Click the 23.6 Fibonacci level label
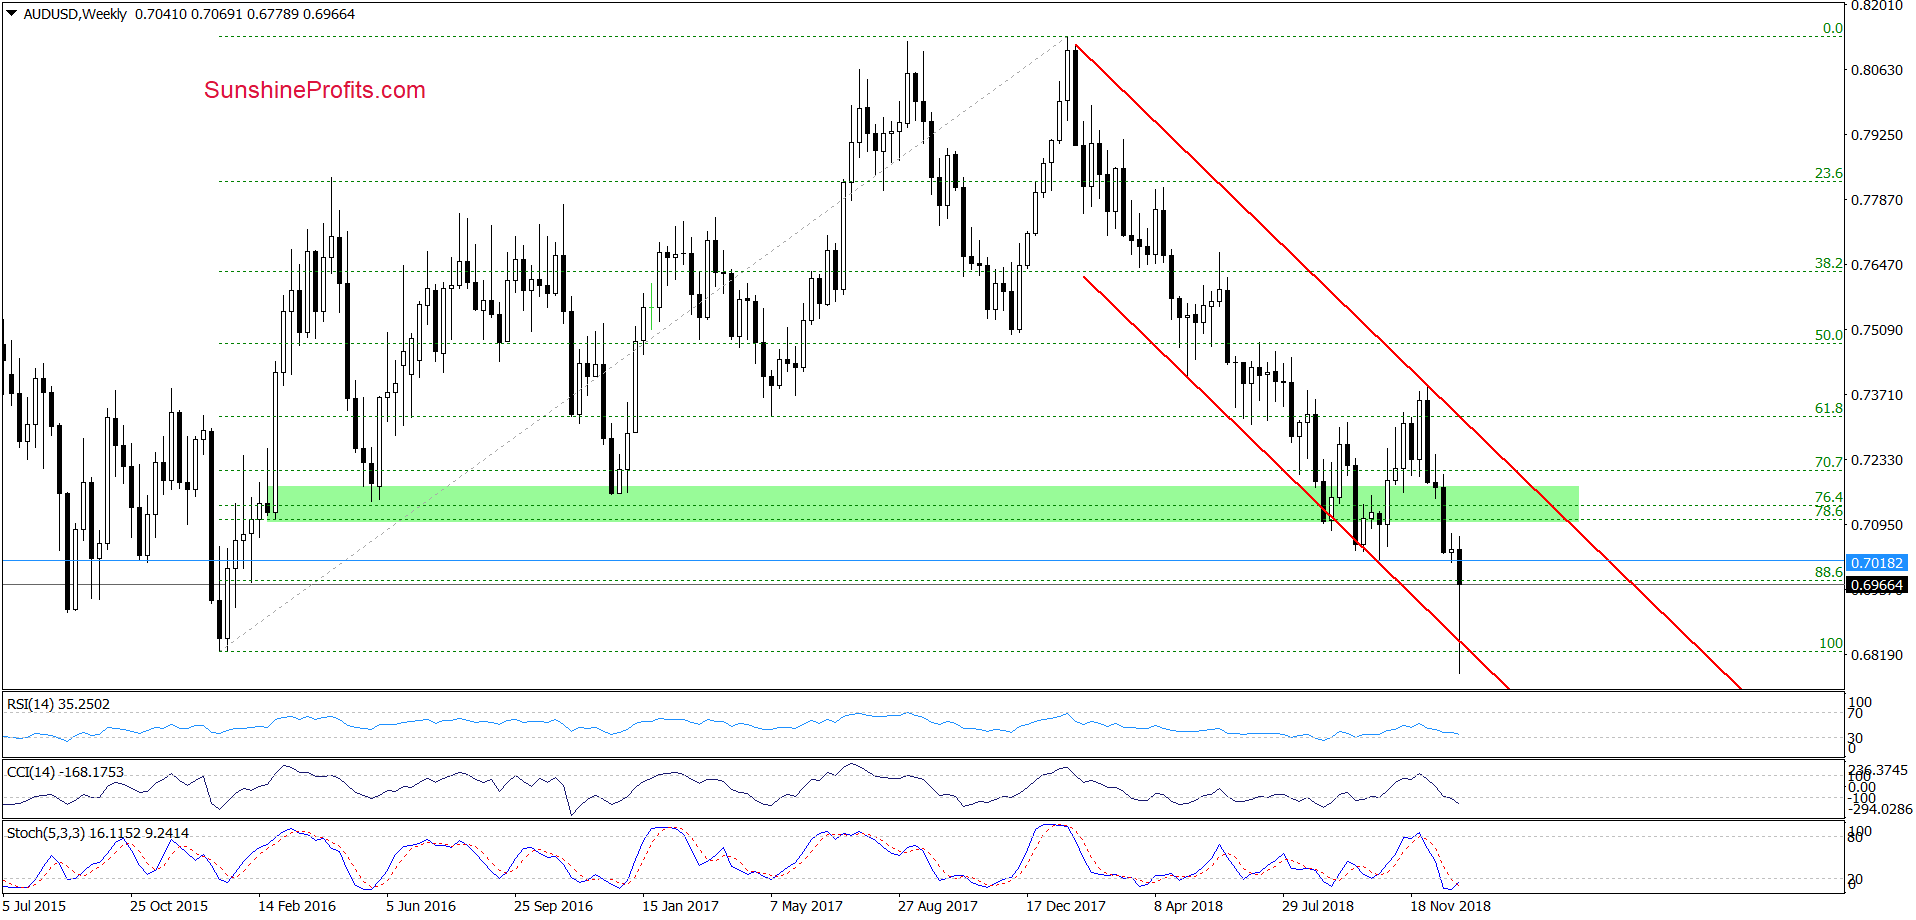 (x=1829, y=174)
